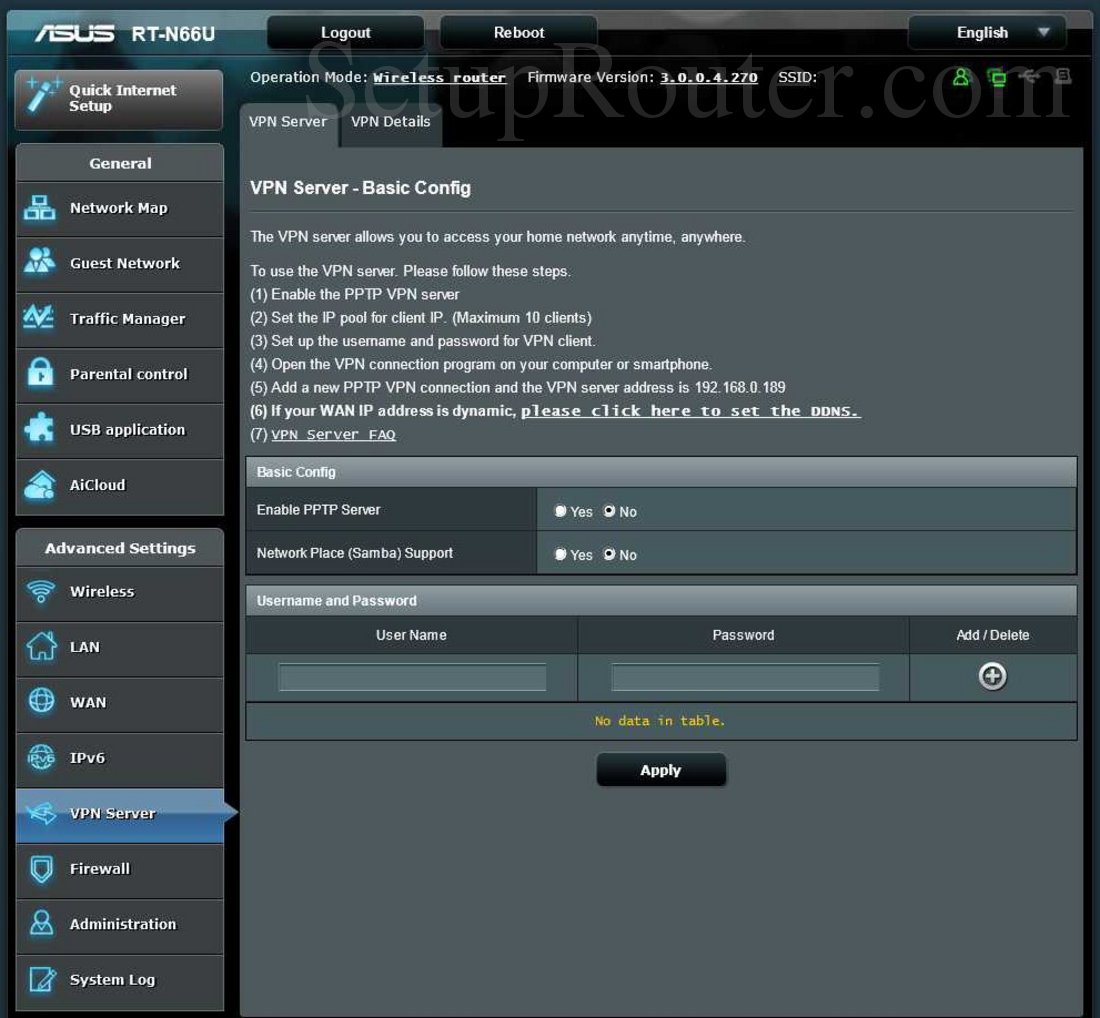Open Network Map via its sidebar icon
The height and width of the screenshot is (1018, 1100).
click(39, 208)
